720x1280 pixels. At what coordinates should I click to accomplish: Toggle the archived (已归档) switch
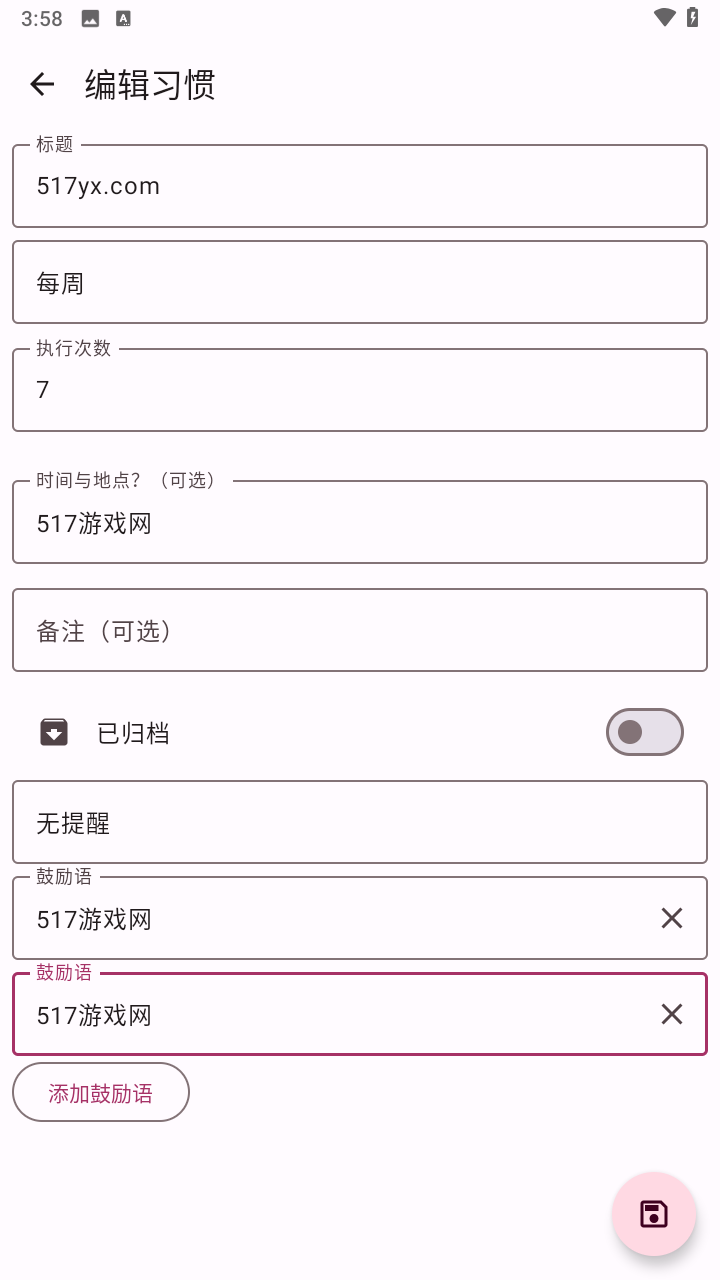pyautogui.click(x=644, y=732)
